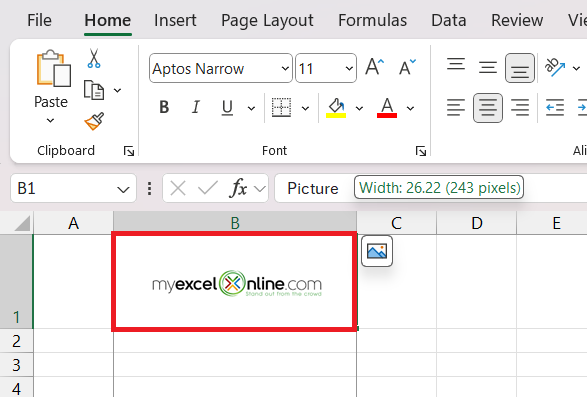Viewport: 587px width, 397px height.
Task: Open the Copy options dropdown arrow
Action: (117, 90)
